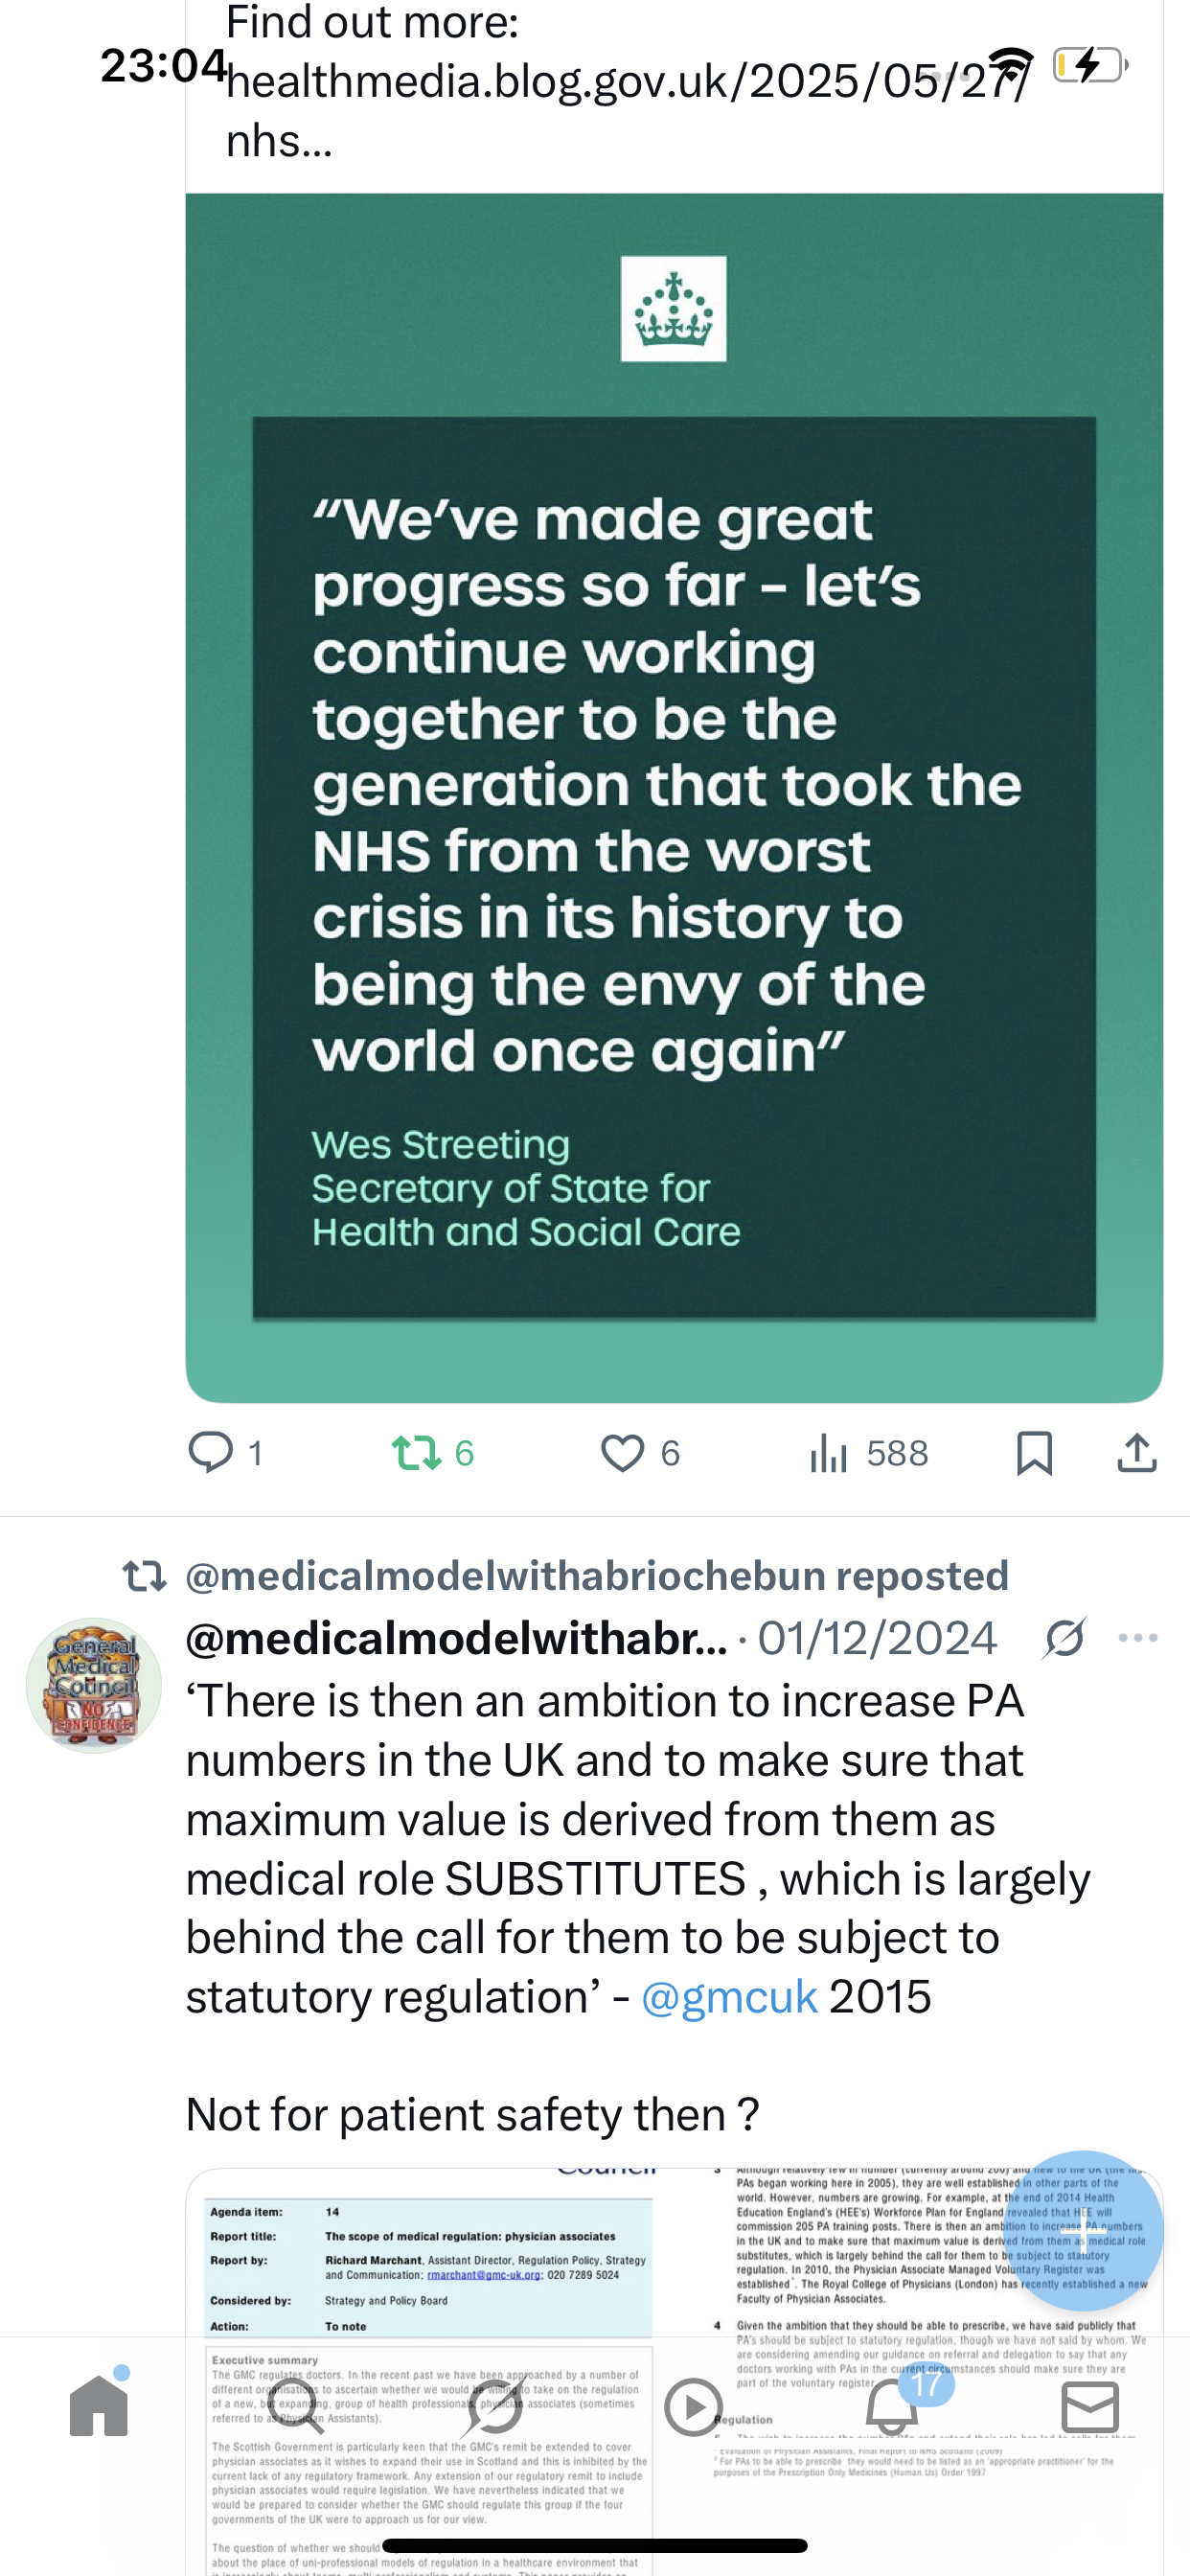View analytics showing 588 views
This screenshot has width=1190, height=2576.
pos(868,1452)
